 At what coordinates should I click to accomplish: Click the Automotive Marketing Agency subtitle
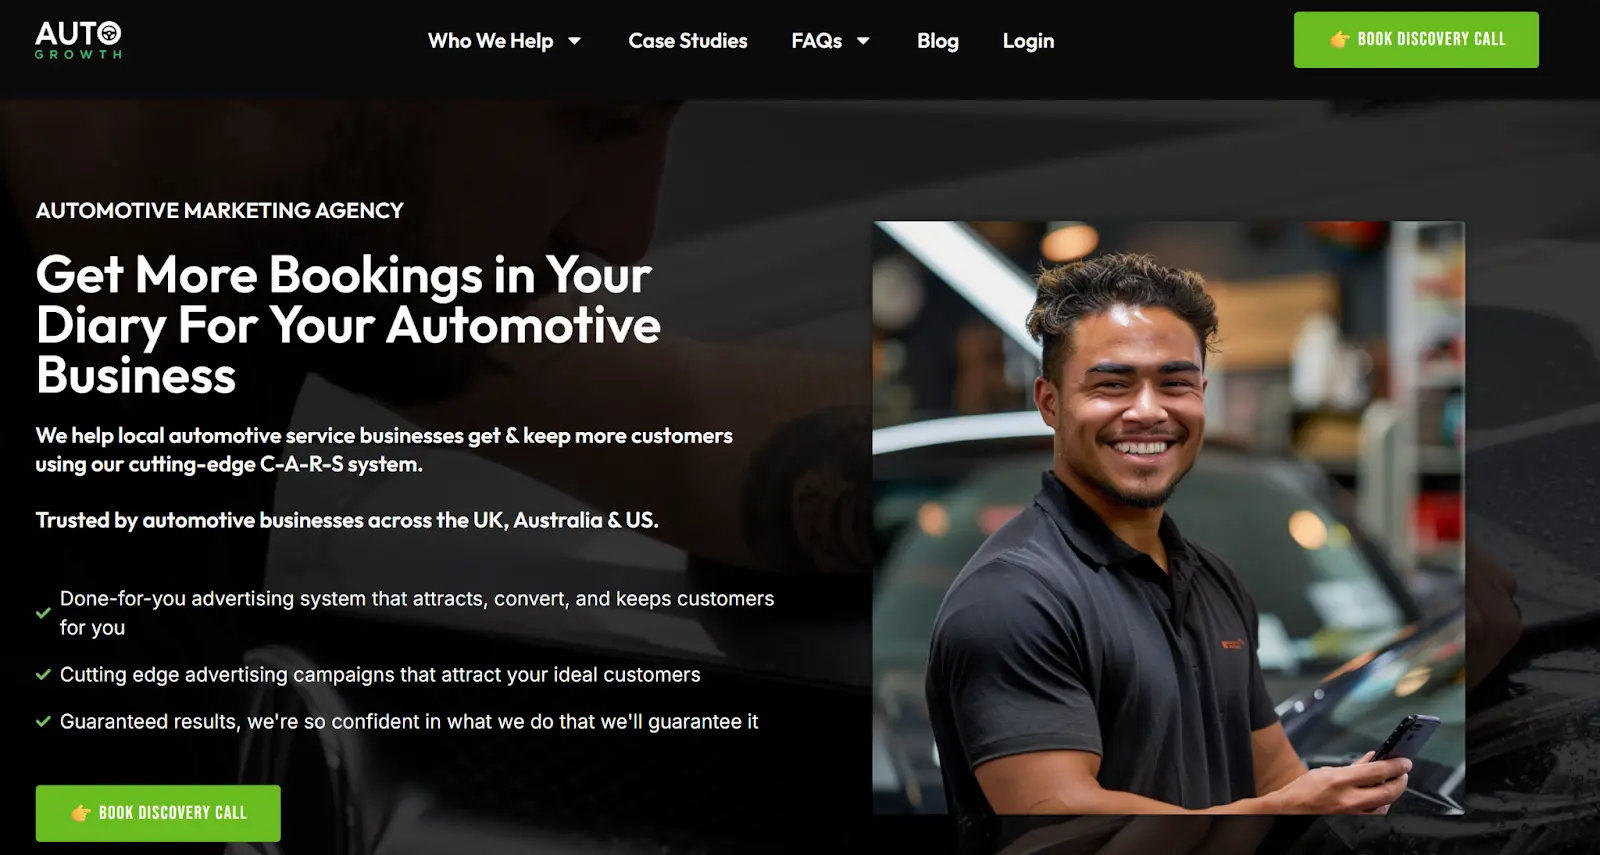[x=220, y=211]
